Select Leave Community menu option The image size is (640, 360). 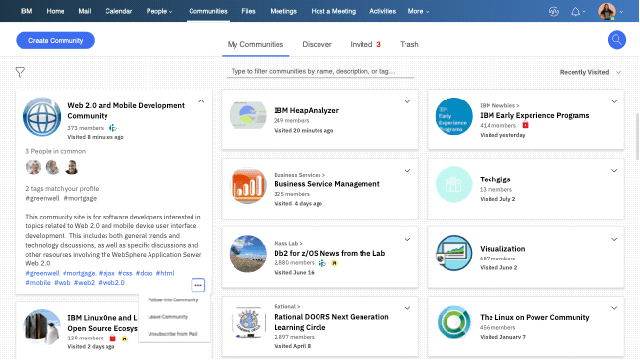point(168,317)
